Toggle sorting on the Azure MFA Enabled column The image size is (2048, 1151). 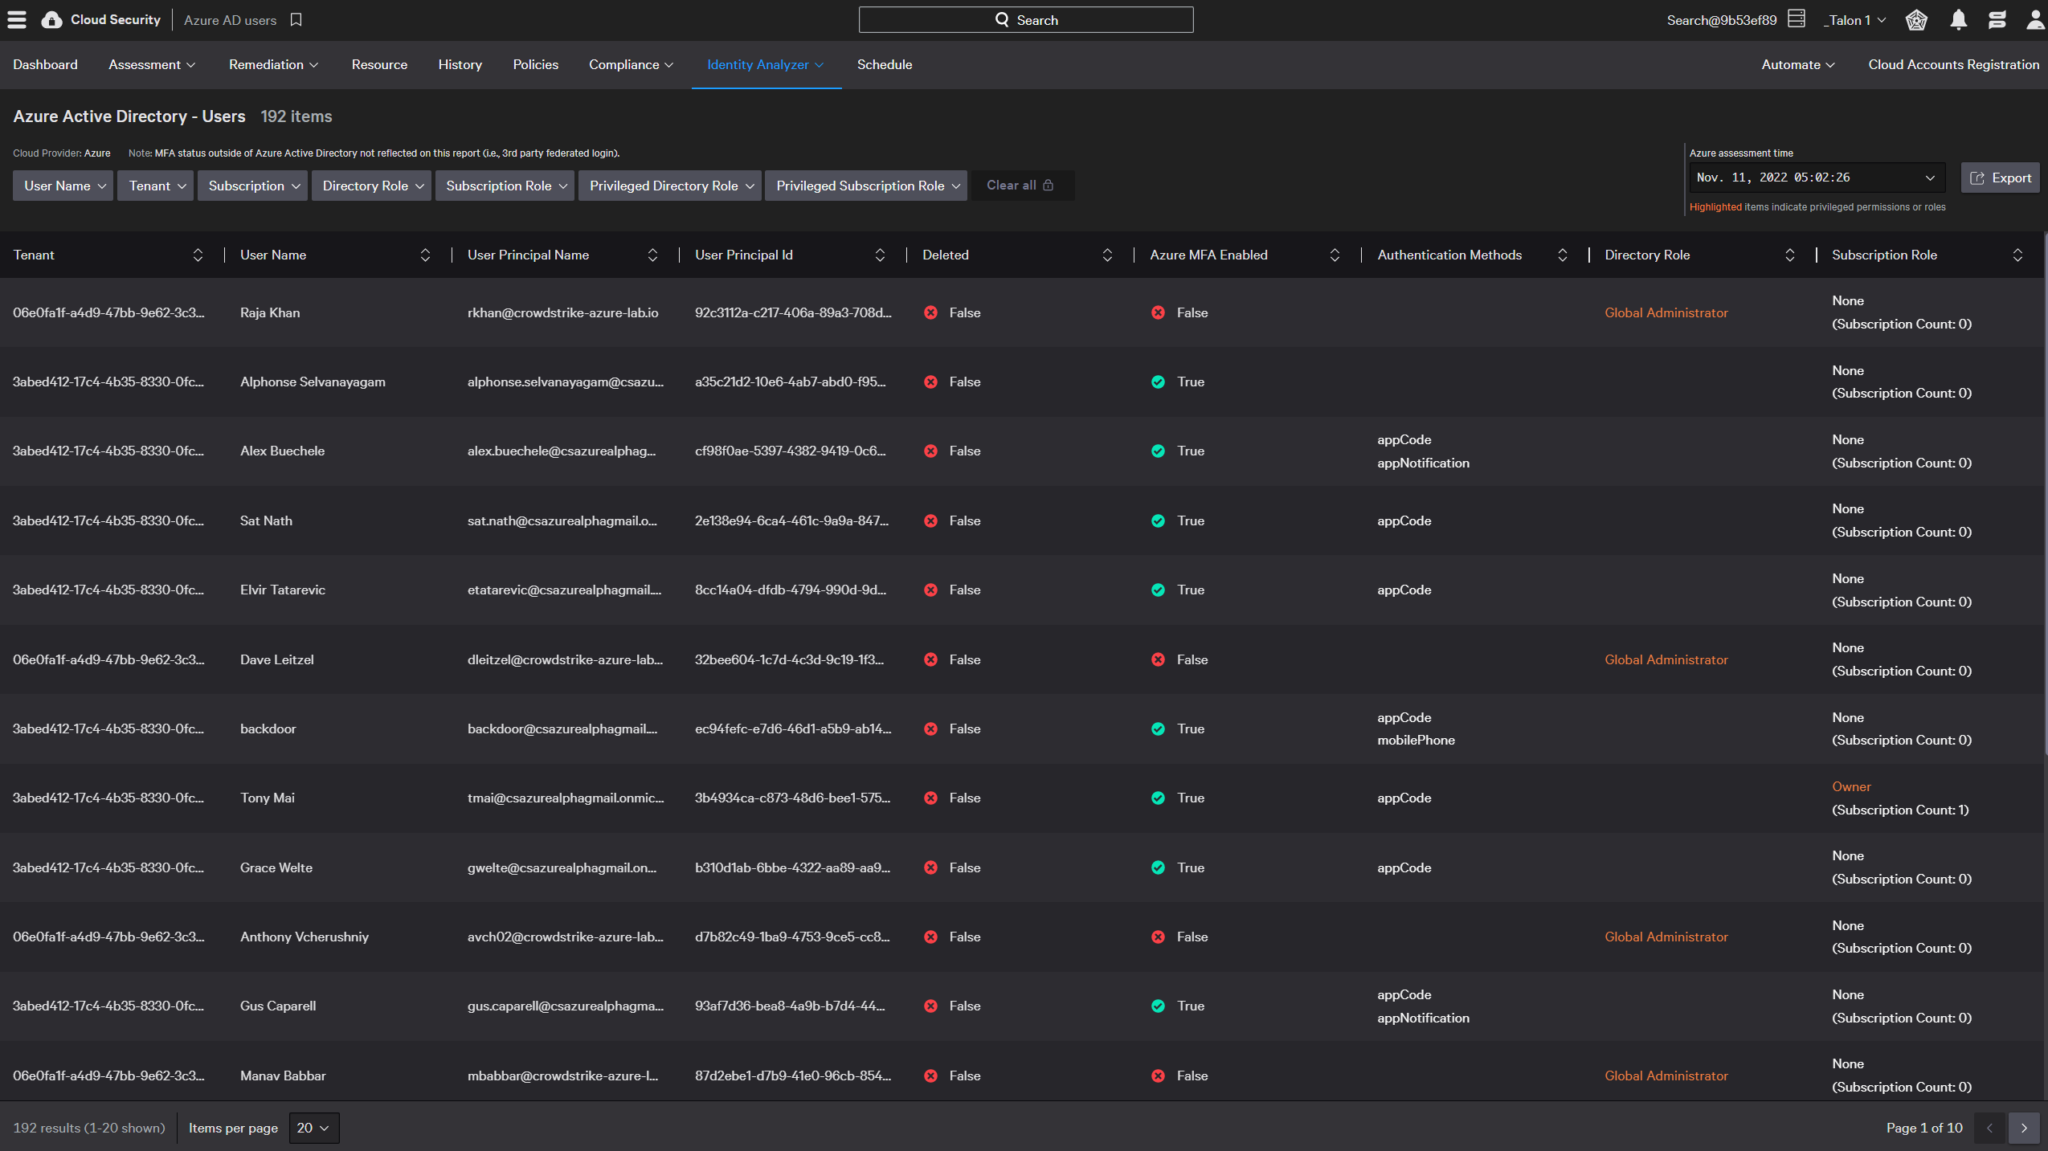pyautogui.click(x=1335, y=254)
